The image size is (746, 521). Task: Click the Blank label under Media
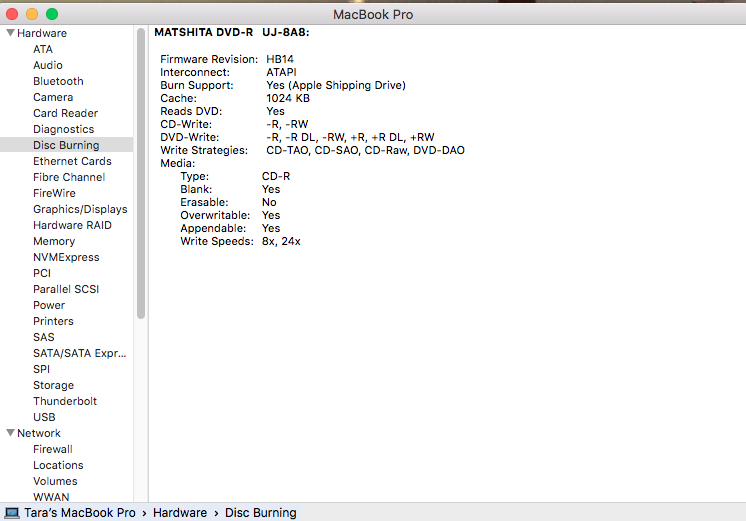(196, 189)
